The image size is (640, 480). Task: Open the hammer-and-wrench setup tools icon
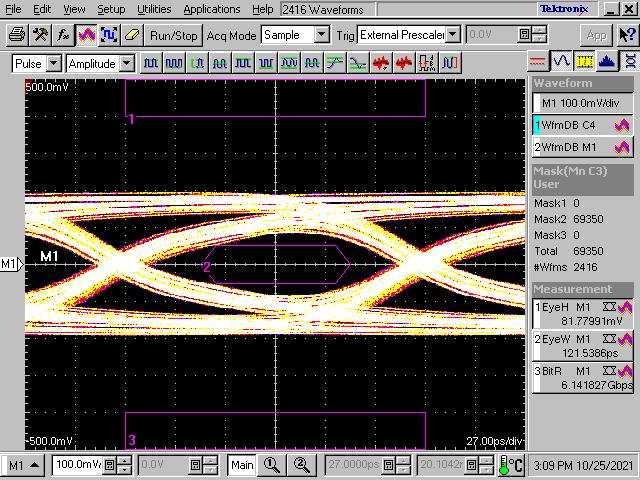click(x=40, y=34)
